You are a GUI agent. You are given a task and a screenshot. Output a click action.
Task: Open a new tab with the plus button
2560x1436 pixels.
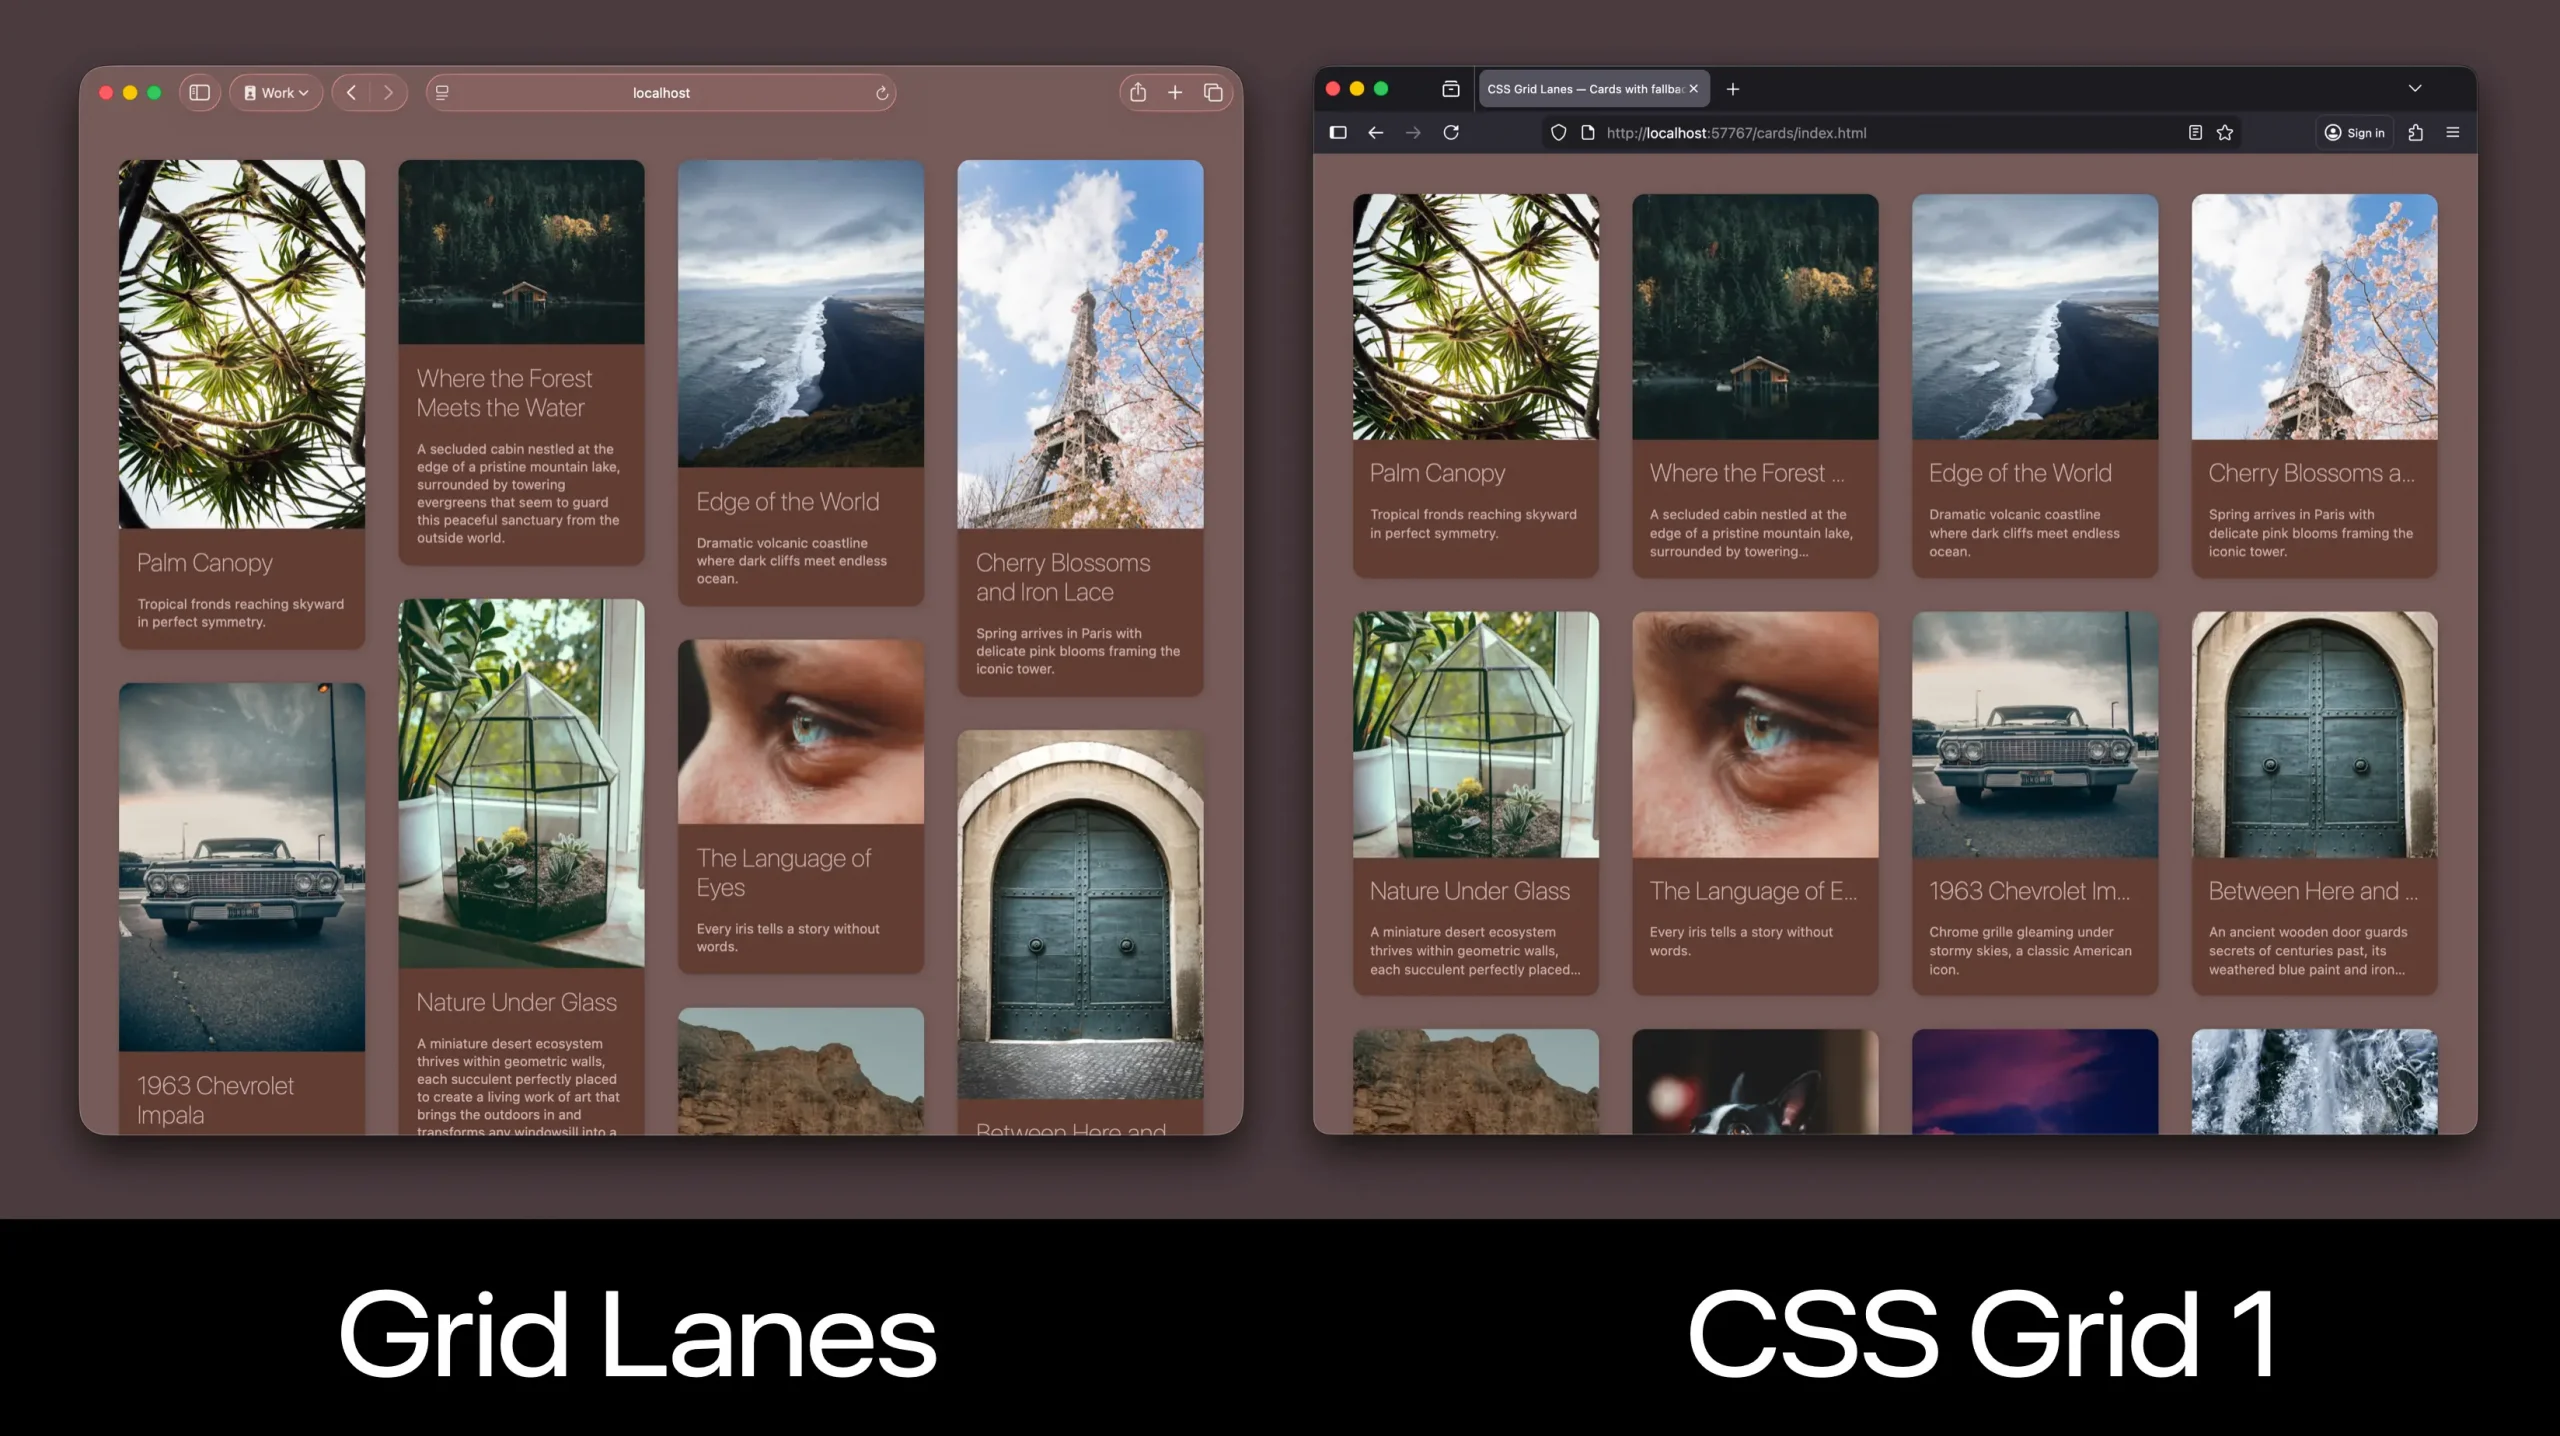click(x=1733, y=88)
